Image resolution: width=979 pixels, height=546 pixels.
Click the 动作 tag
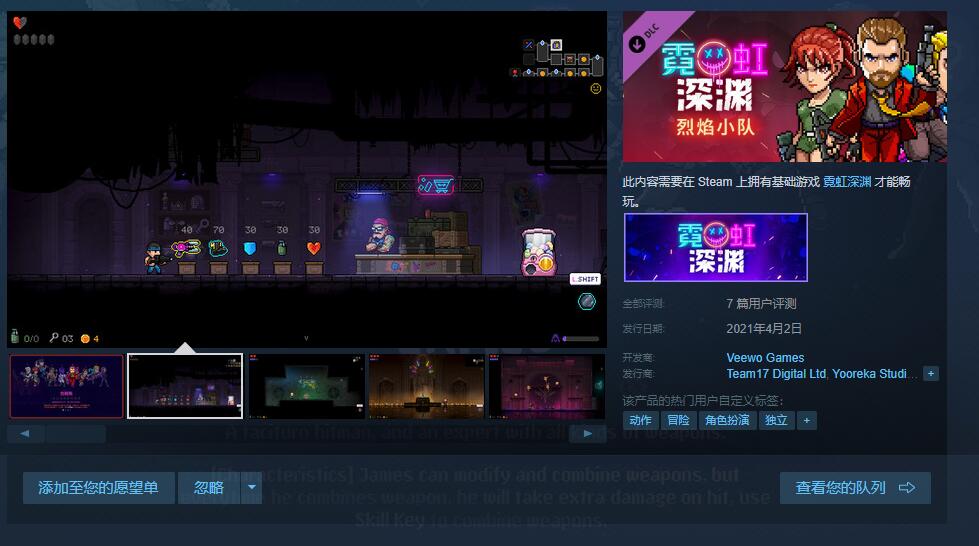[x=641, y=420]
